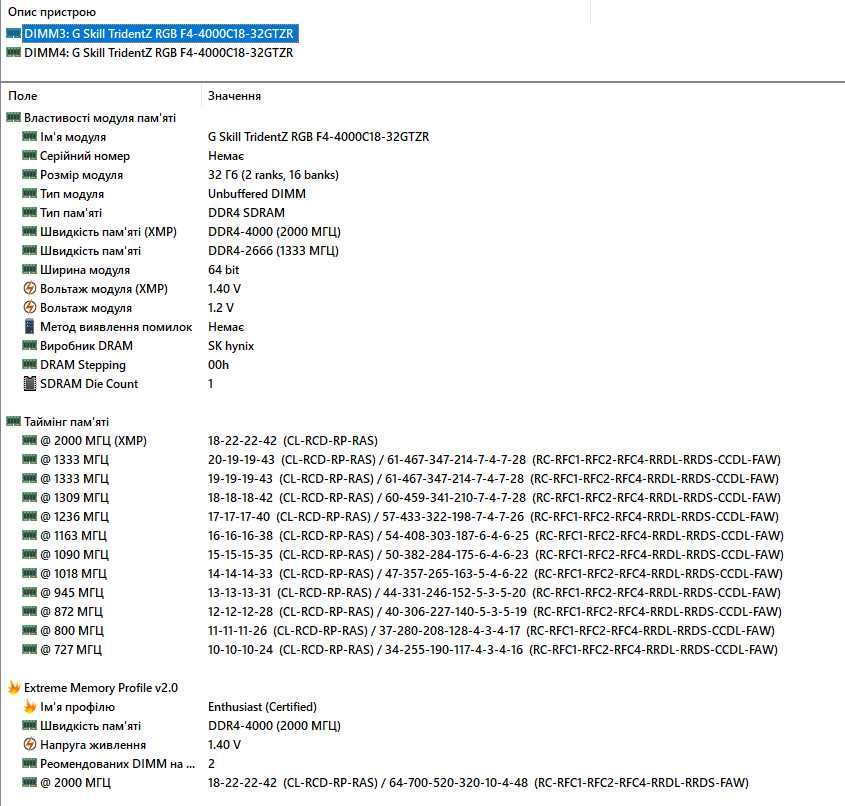Click the icon beside '@ 1163 МГЦ'
This screenshot has width=845, height=806.
click(30, 535)
